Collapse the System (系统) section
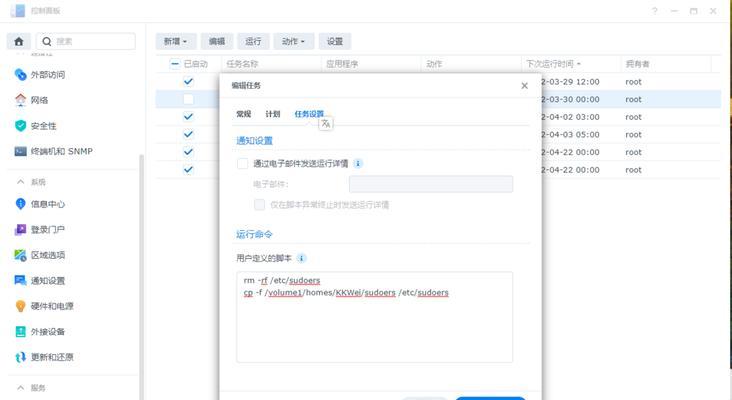Image resolution: width=732 pixels, height=400 pixels. point(21,182)
